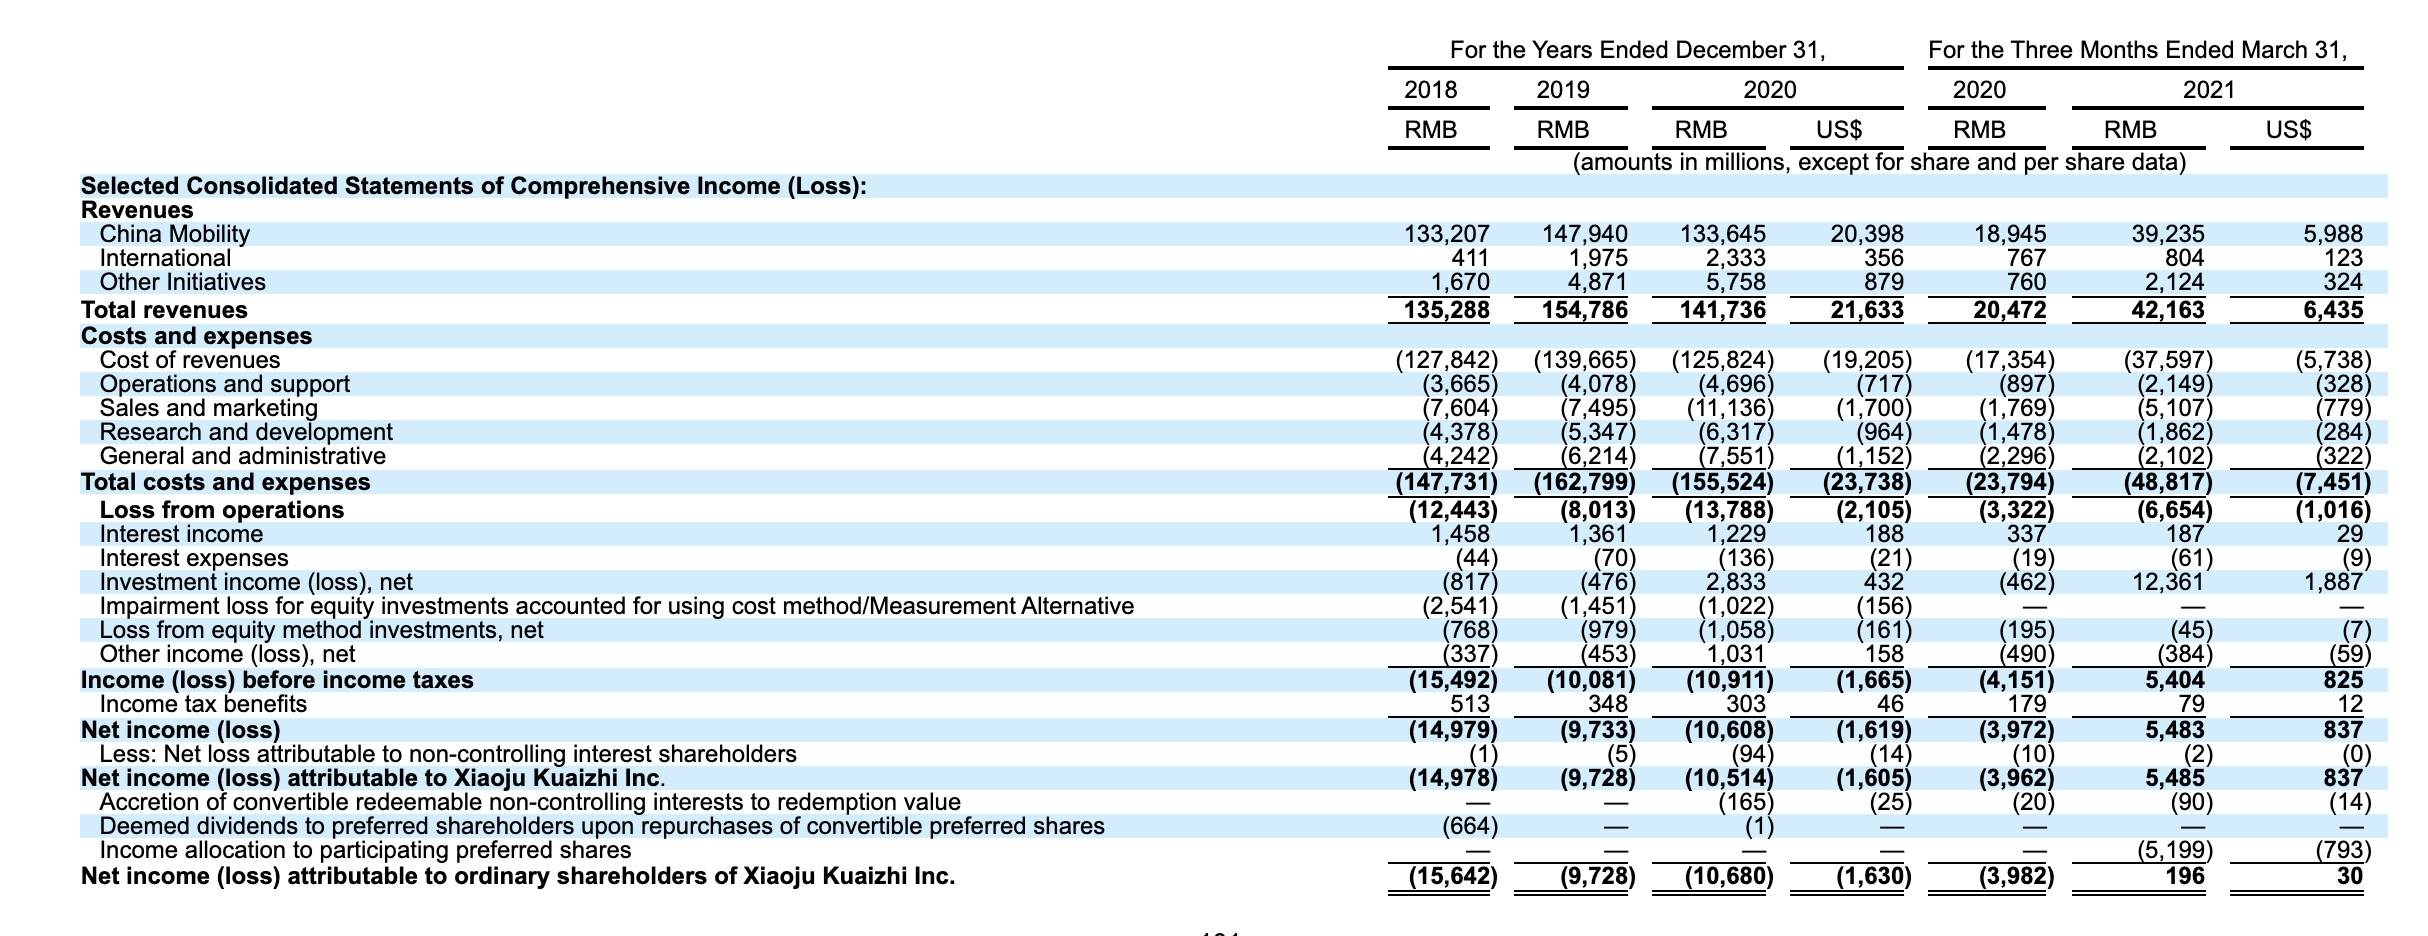Click the "Cost of revenues" row label
Image resolution: width=2428 pixels, height=936 pixels.
[x=190, y=360]
